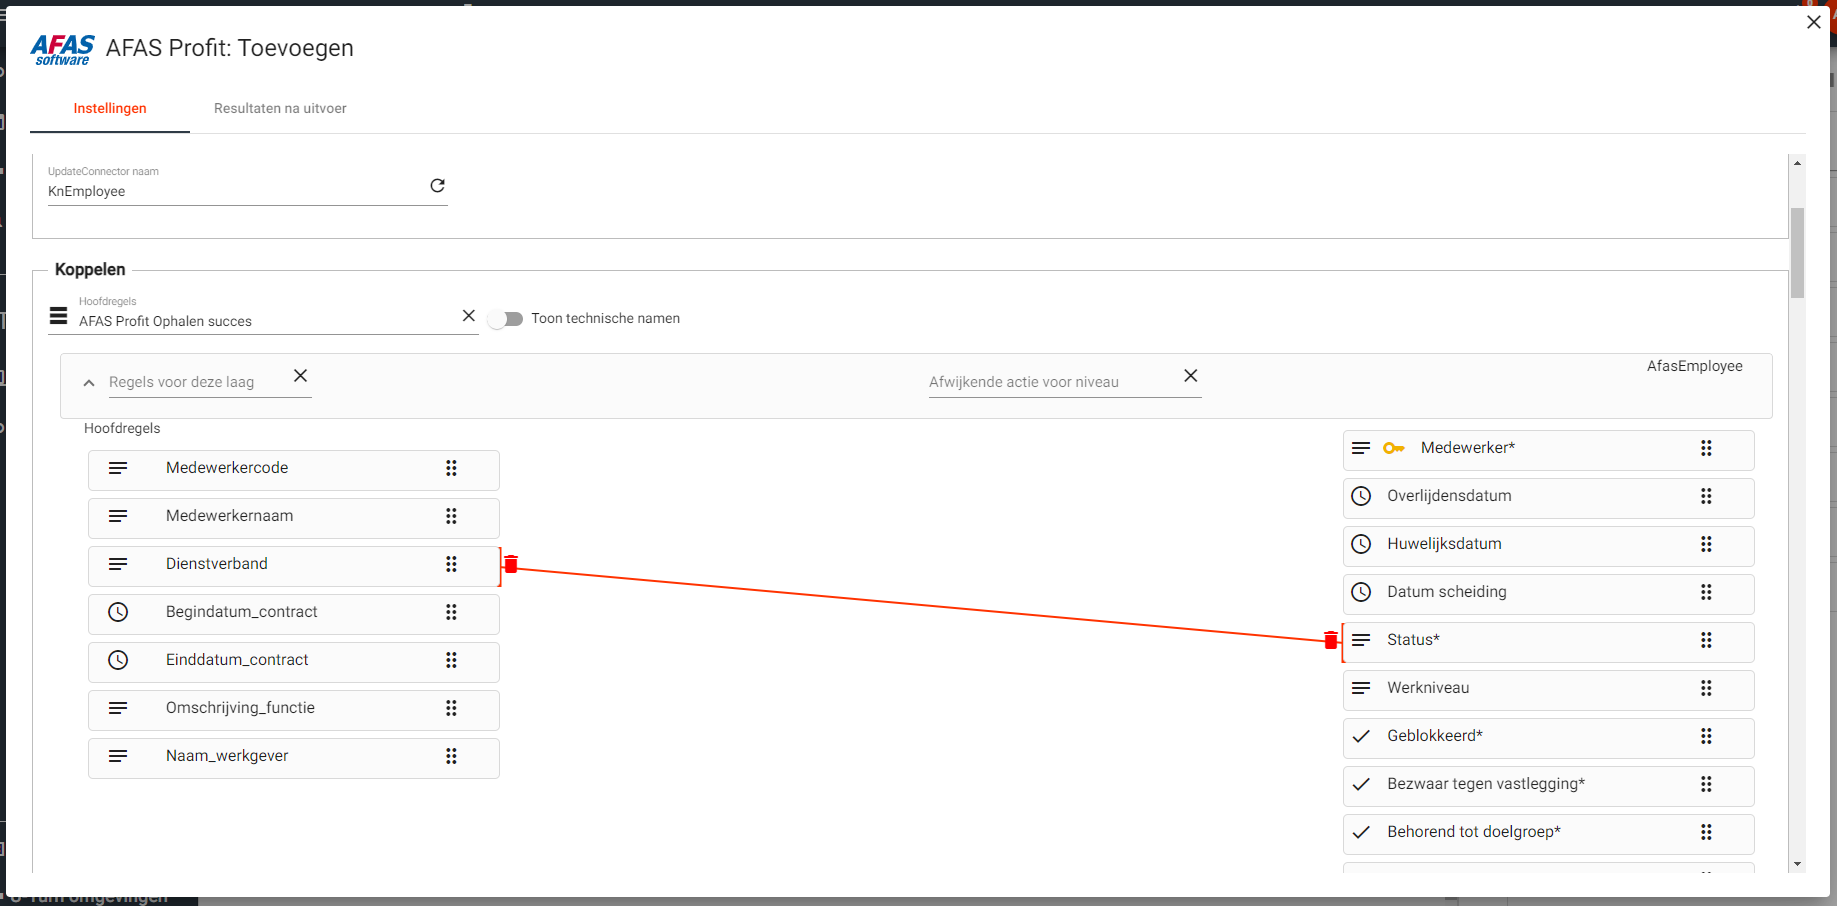This screenshot has height=906, width=1837.
Task: Clear the Regels voor deze laag field
Action: point(300,376)
